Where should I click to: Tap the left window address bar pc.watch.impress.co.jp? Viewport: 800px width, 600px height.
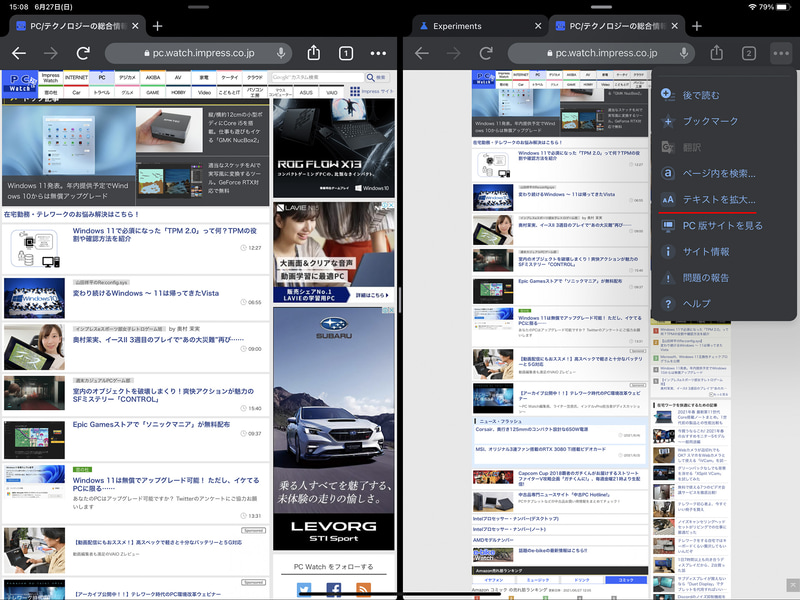click(x=198, y=53)
